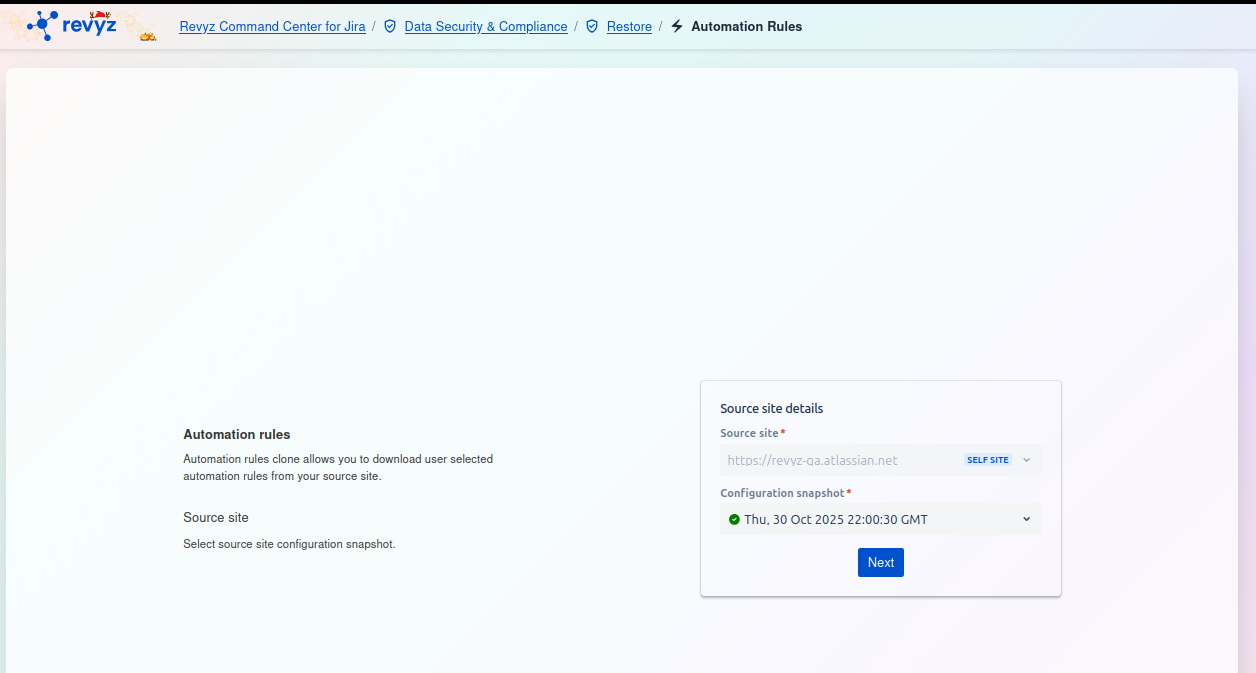The image size is (1256, 673).
Task: Click the green checkmark icon in snapshot field
Action: [734, 519]
